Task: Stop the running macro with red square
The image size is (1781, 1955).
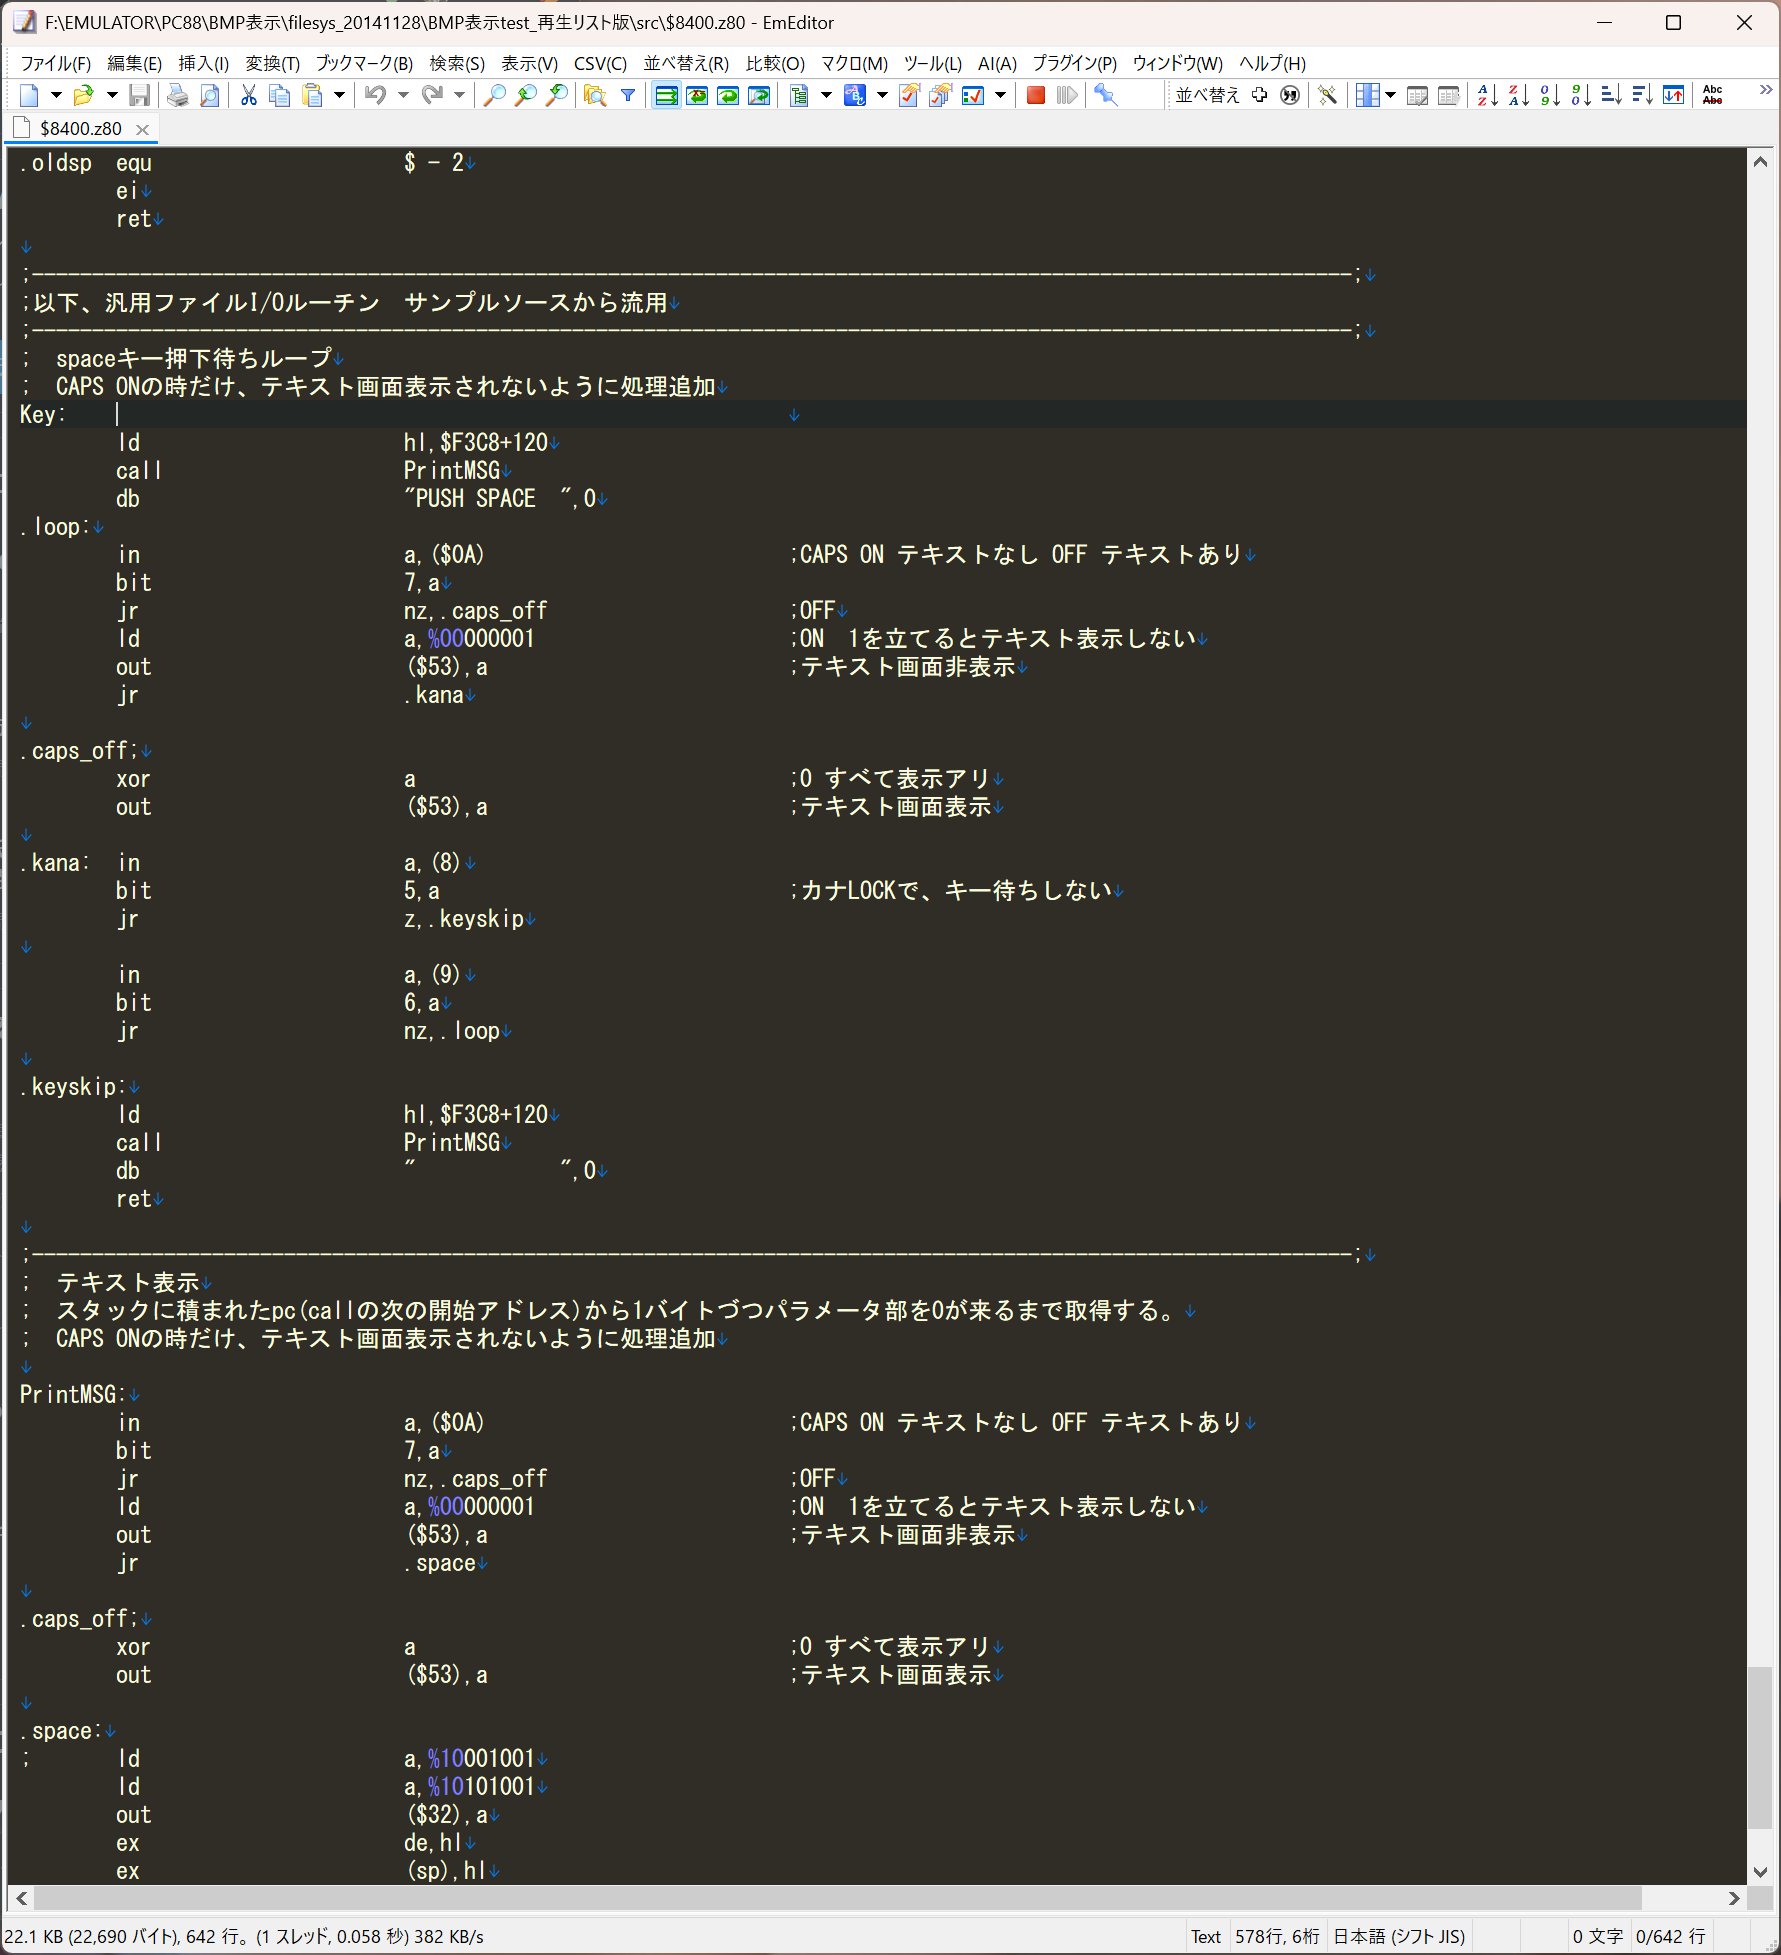Action: 1036,95
